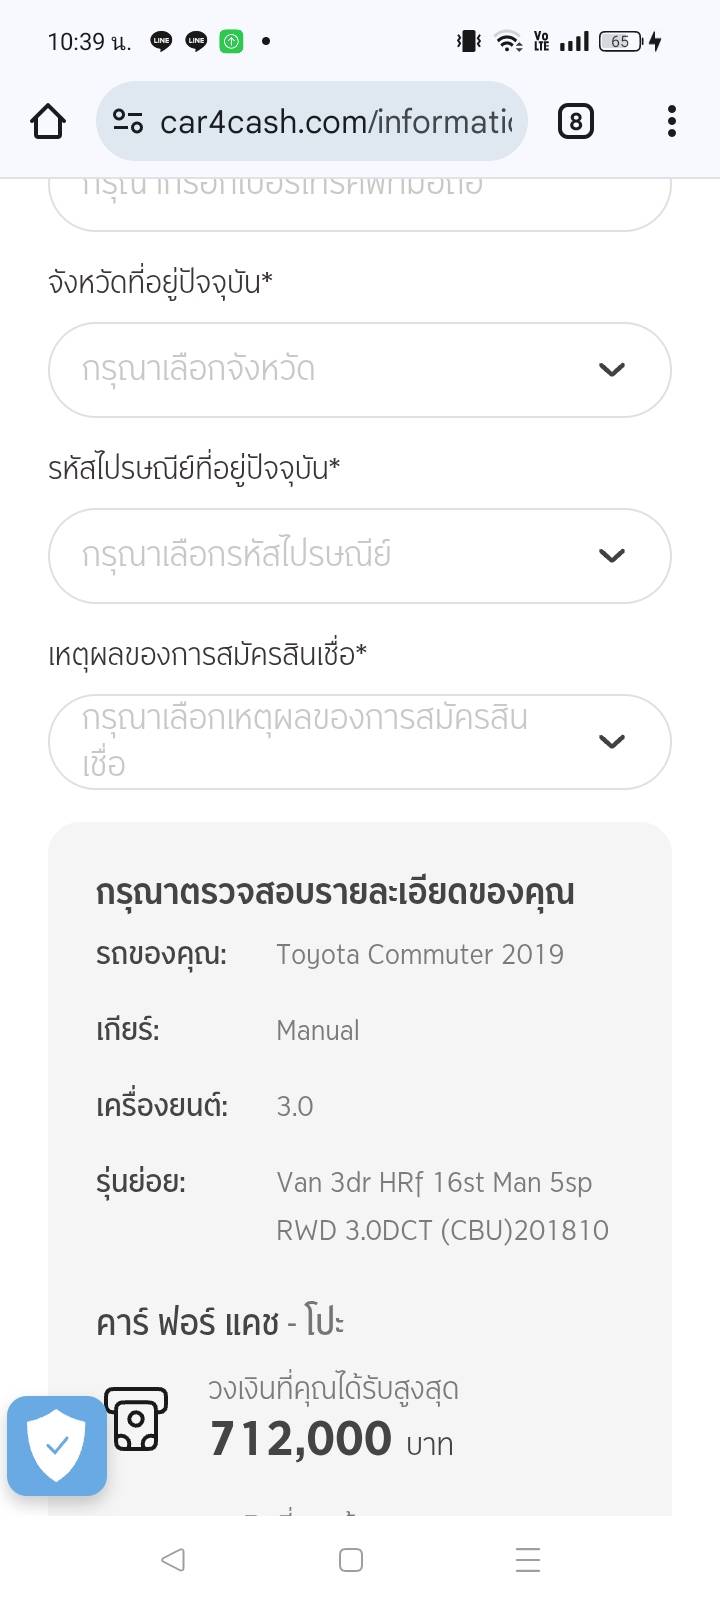This screenshot has height=1604, width=720.
Task: Tap the blue shield security badge
Action: pyautogui.click(x=57, y=1446)
